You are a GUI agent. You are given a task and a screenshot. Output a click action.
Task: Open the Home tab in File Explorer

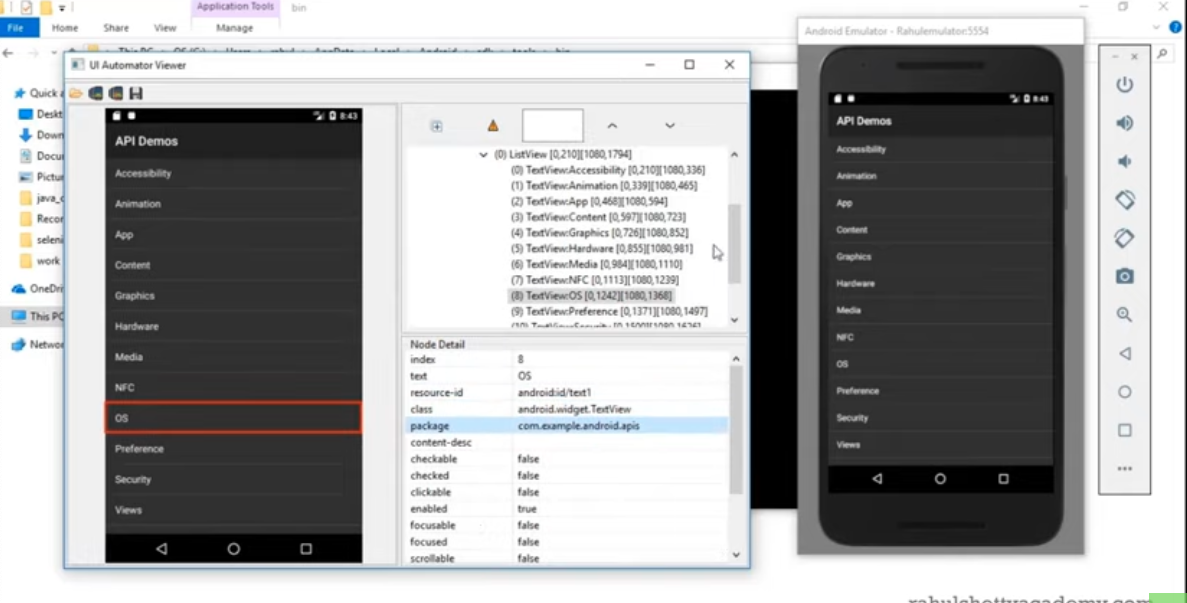click(64, 28)
